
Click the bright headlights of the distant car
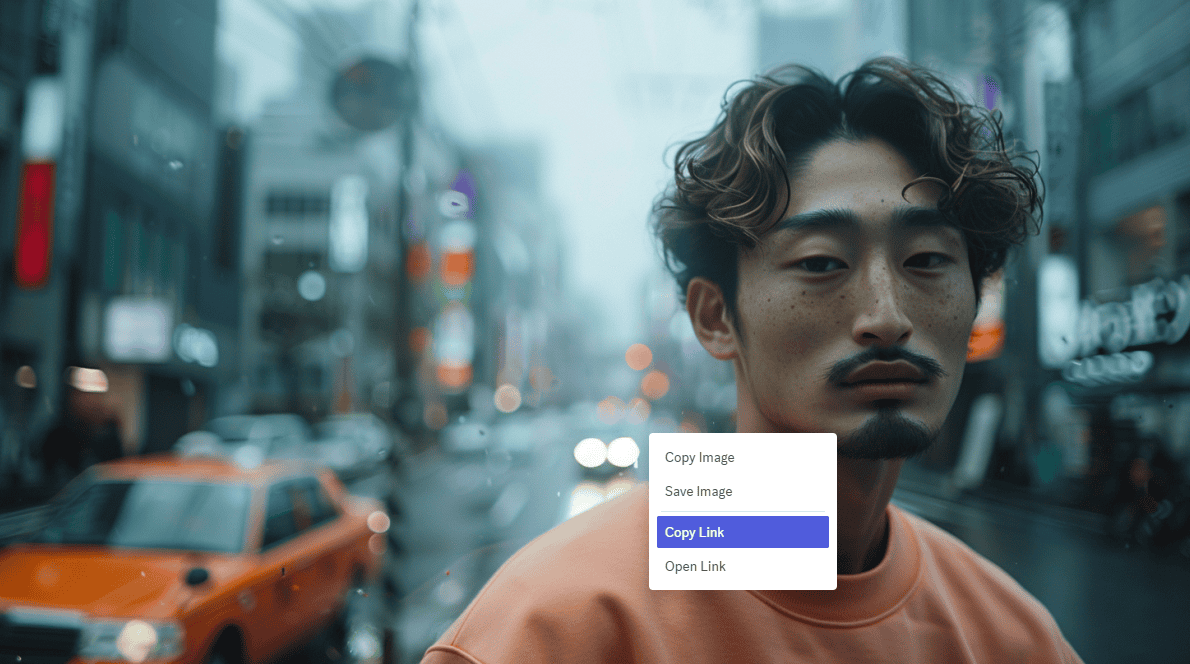pos(606,453)
